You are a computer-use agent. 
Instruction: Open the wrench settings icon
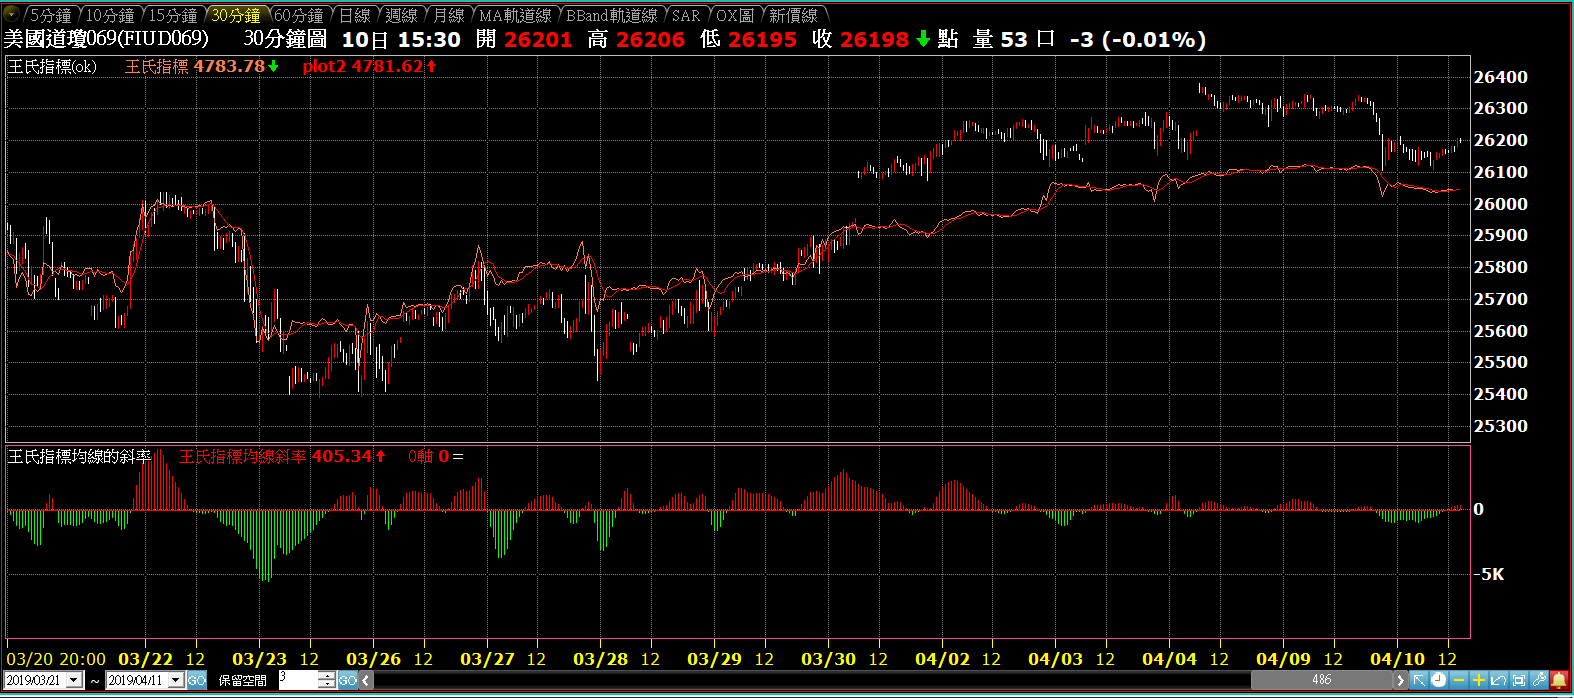coord(1538,680)
